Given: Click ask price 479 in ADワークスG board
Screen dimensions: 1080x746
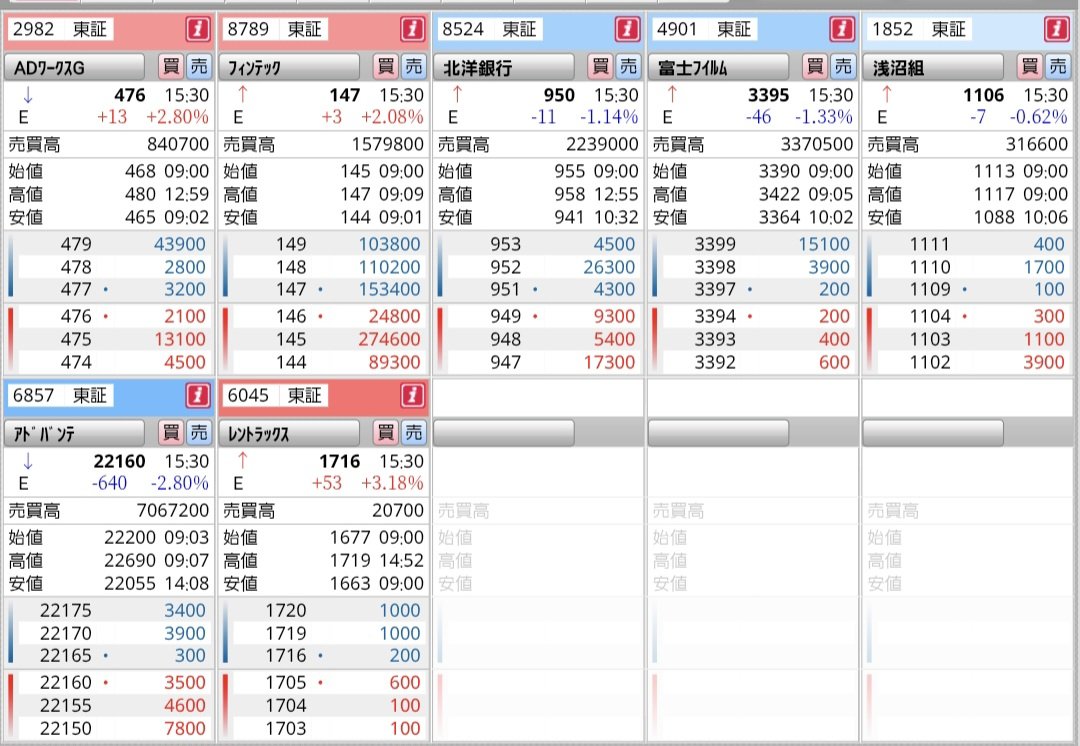Looking at the screenshot, I should click(x=76, y=244).
